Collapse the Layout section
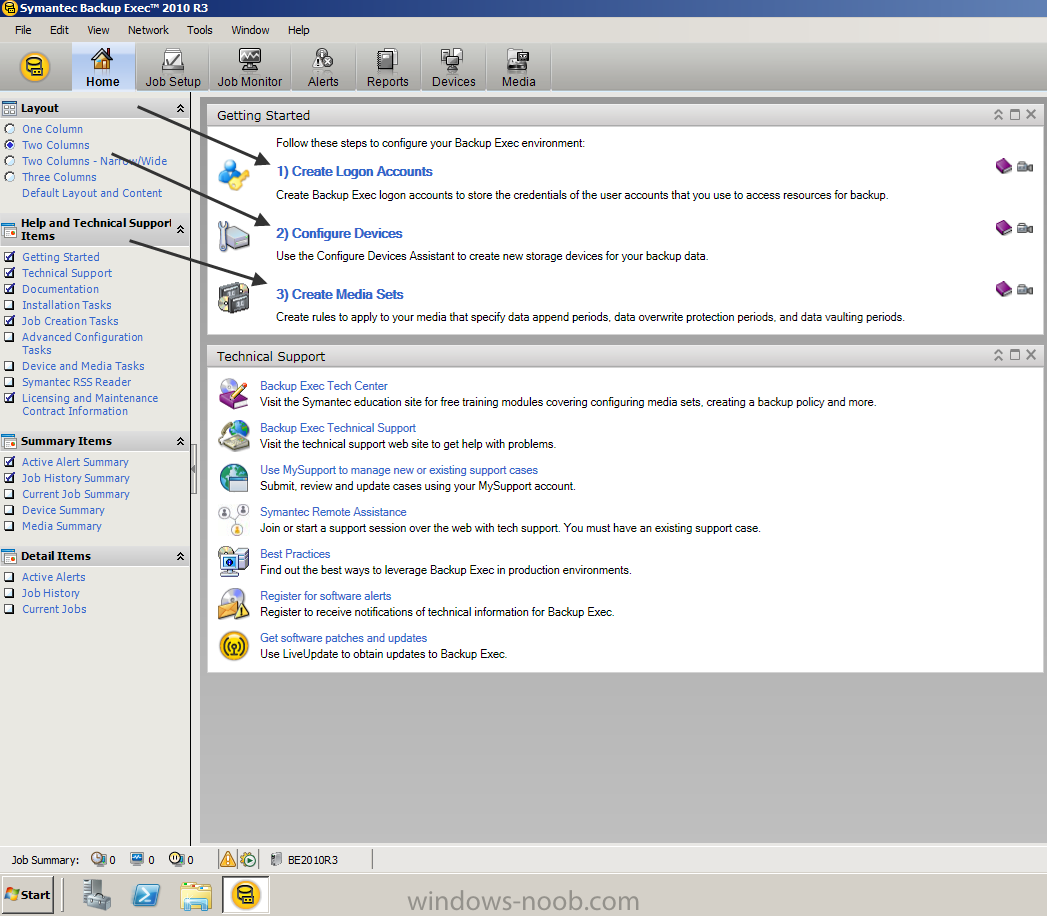The width and height of the screenshot is (1047, 916). (180, 108)
